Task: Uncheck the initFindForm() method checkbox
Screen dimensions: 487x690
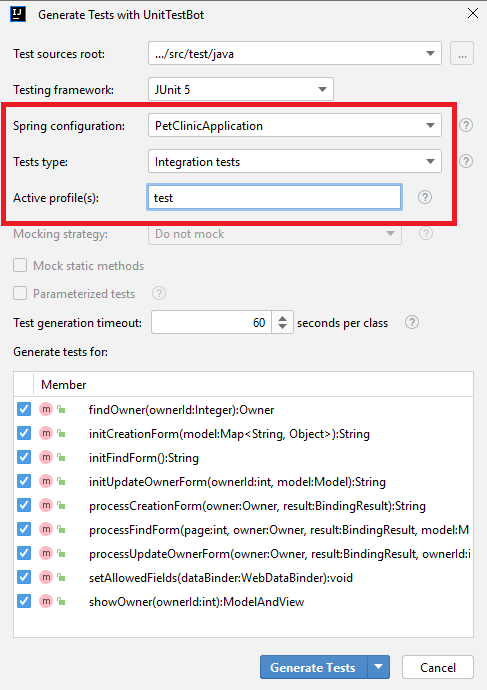Action: pos(24,457)
